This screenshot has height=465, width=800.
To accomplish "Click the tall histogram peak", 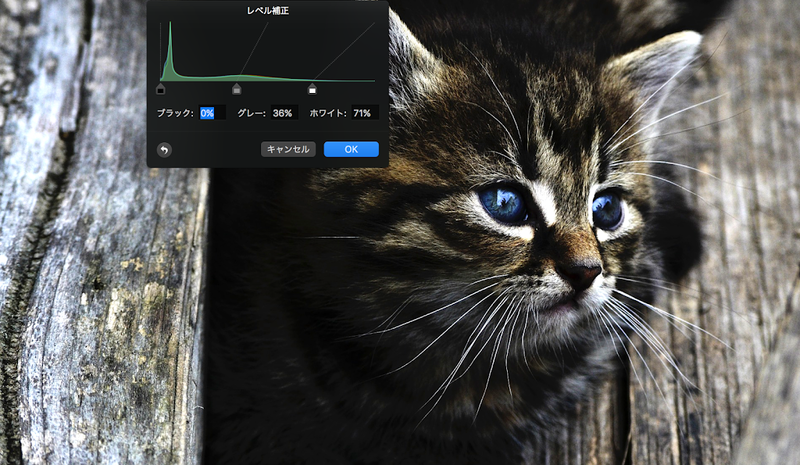I will pos(169,50).
